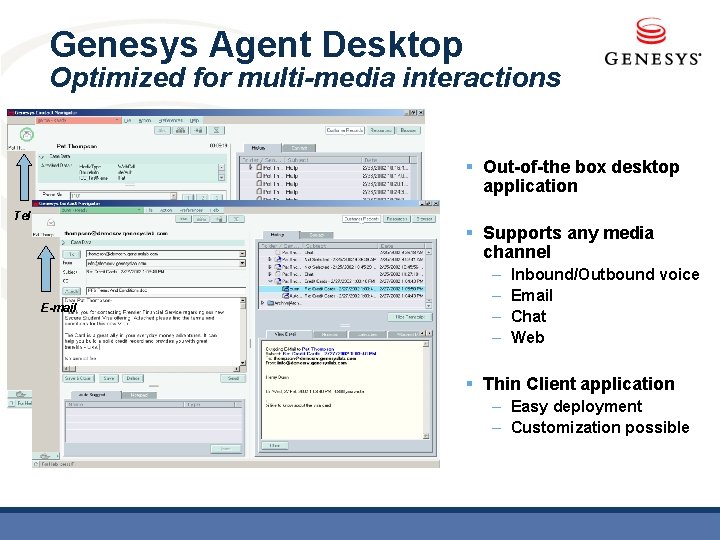This screenshot has height=540, width=720.
Task: Click the Delete button
Action: coord(133,378)
